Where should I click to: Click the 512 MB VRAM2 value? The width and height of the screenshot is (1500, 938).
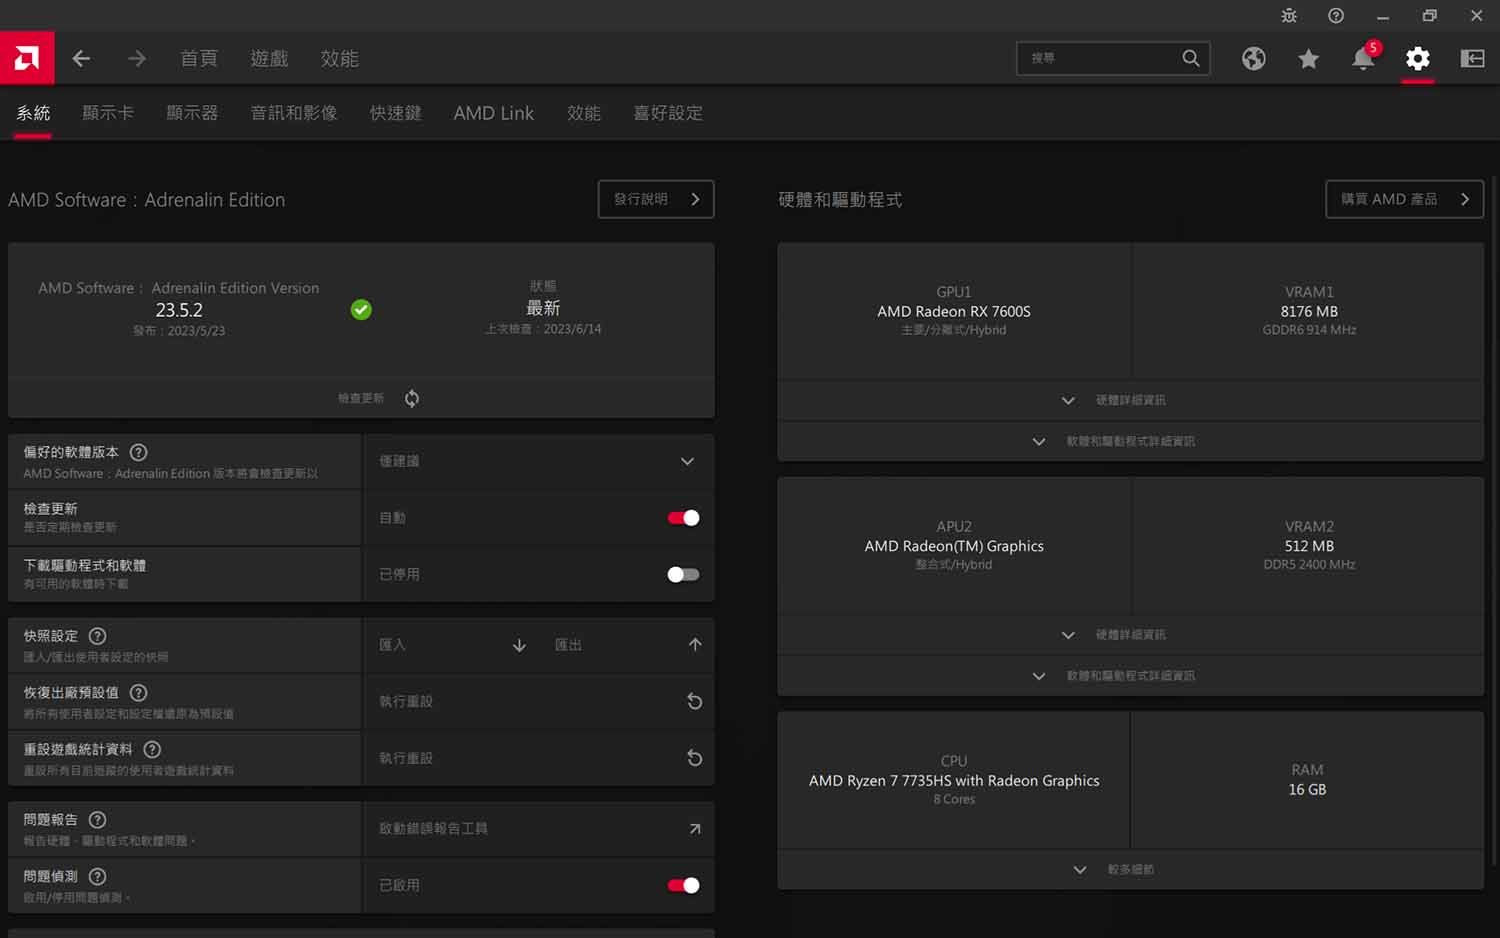[1309, 546]
